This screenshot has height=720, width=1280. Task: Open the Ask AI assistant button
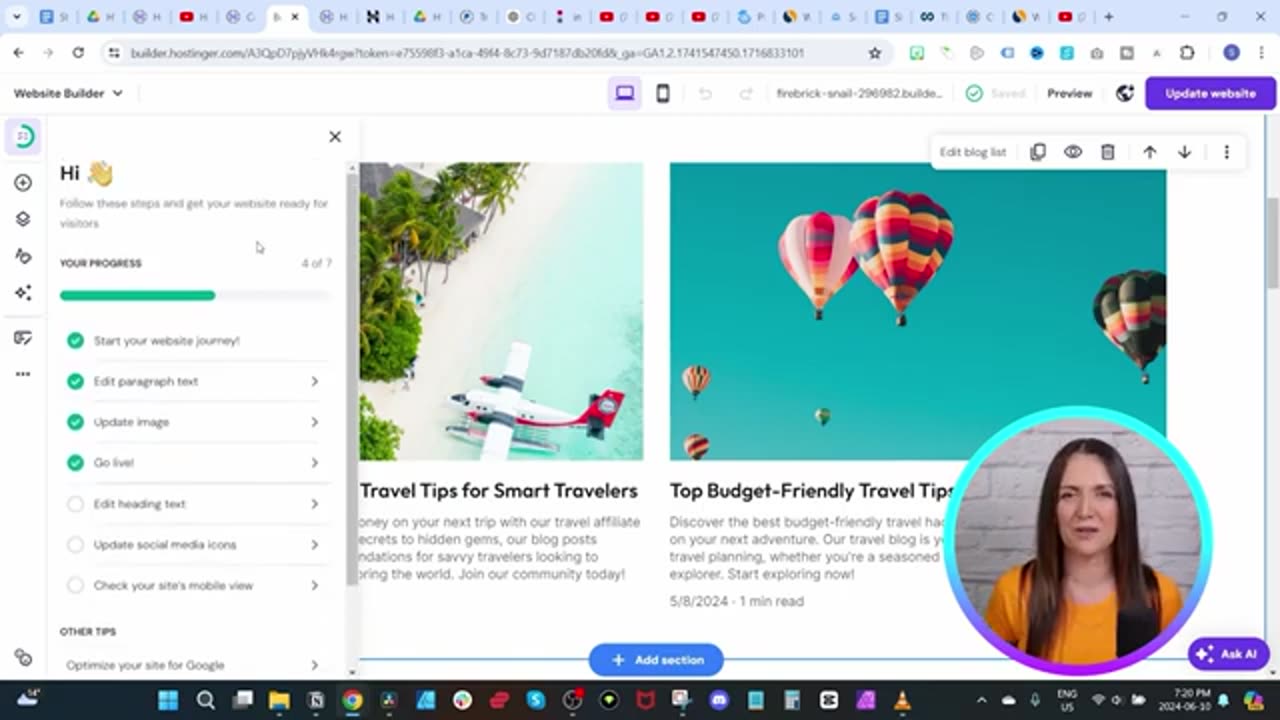[x=1228, y=654]
